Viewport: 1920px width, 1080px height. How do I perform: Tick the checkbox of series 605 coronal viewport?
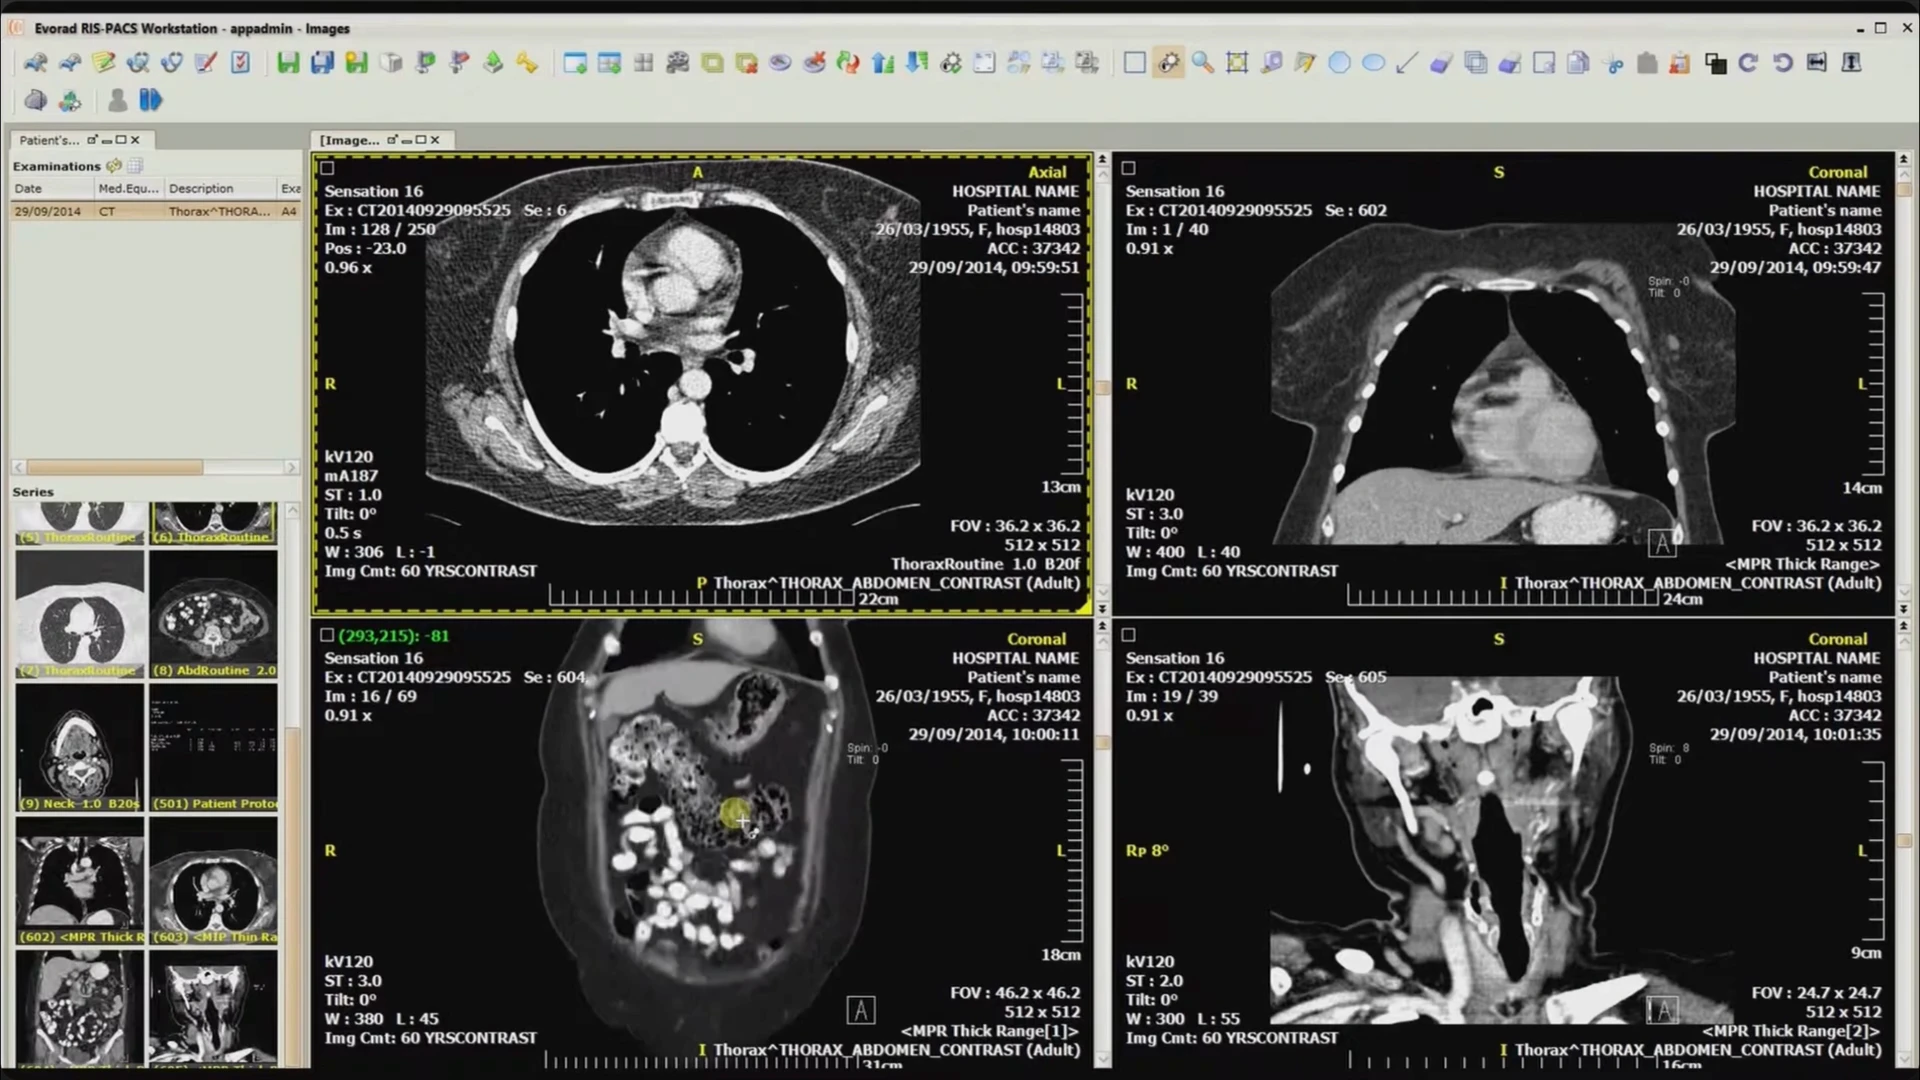1129,635
